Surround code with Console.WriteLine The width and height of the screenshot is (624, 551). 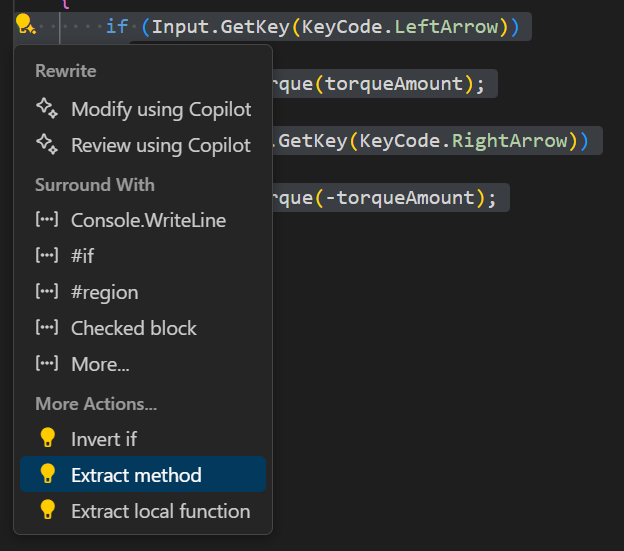pyautogui.click(x=148, y=220)
